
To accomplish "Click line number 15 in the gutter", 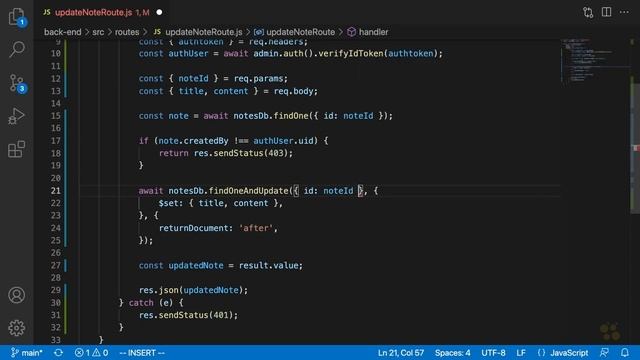I will 56,116.
